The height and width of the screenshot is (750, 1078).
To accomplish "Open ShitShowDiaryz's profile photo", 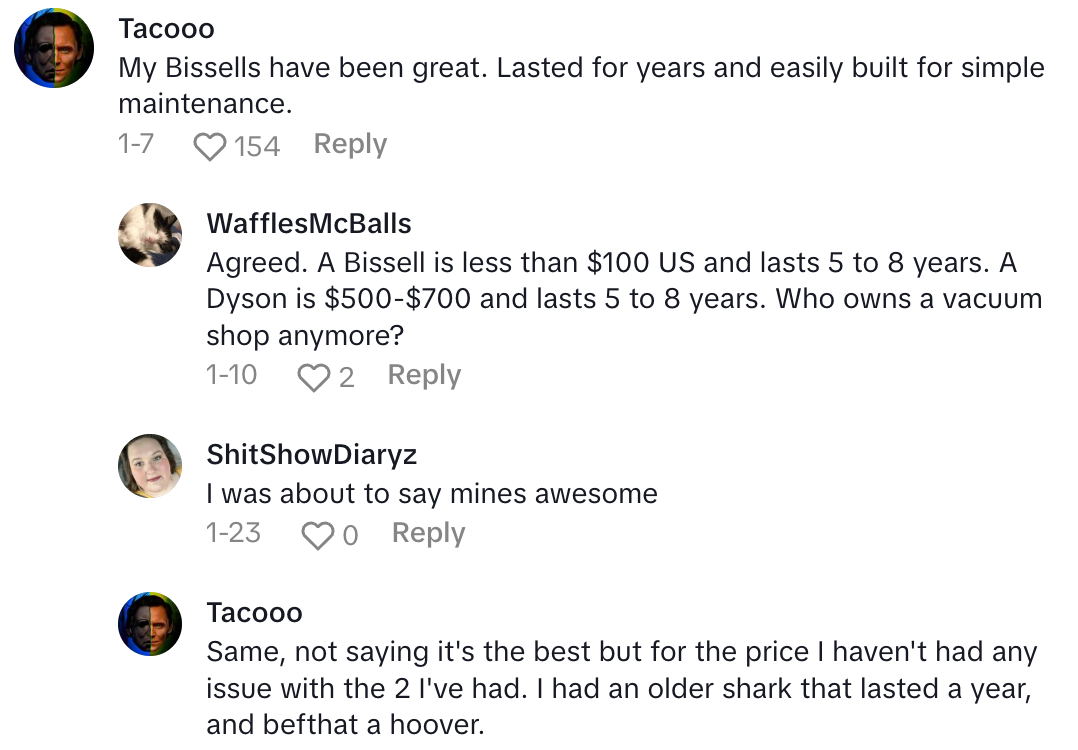I will [x=150, y=466].
